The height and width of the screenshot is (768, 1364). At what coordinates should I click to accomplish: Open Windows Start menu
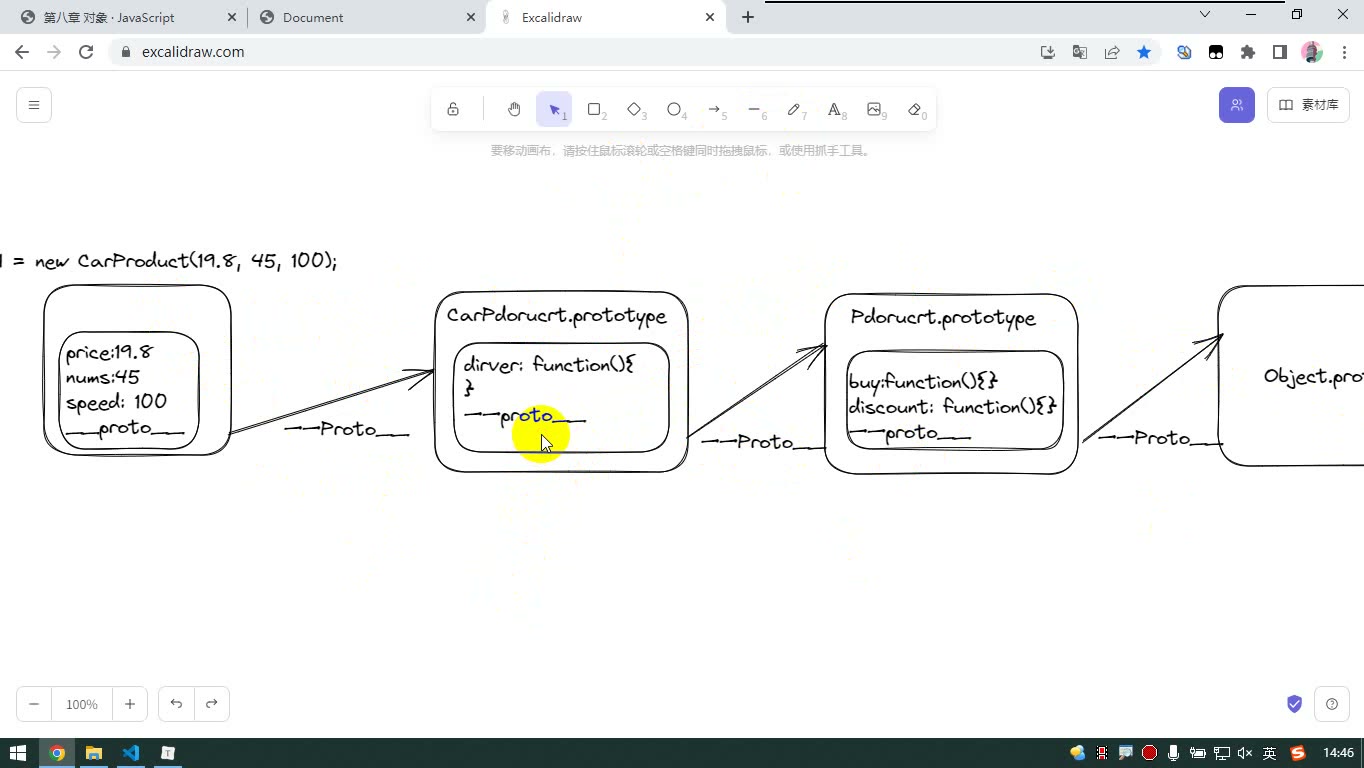(x=18, y=753)
